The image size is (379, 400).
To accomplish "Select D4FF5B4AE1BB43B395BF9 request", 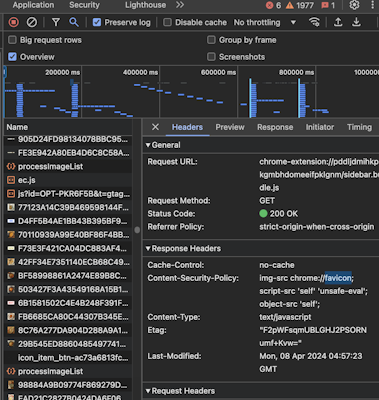I will [68, 221].
